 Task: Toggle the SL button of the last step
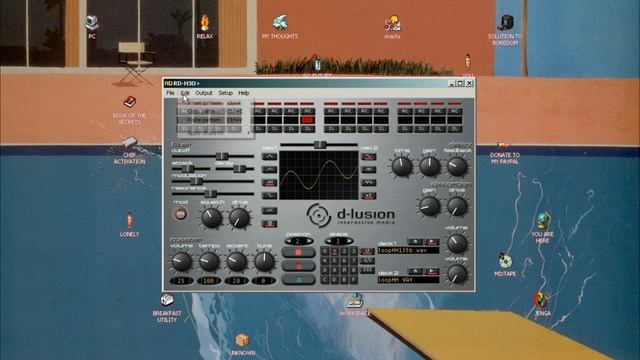tap(454, 129)
